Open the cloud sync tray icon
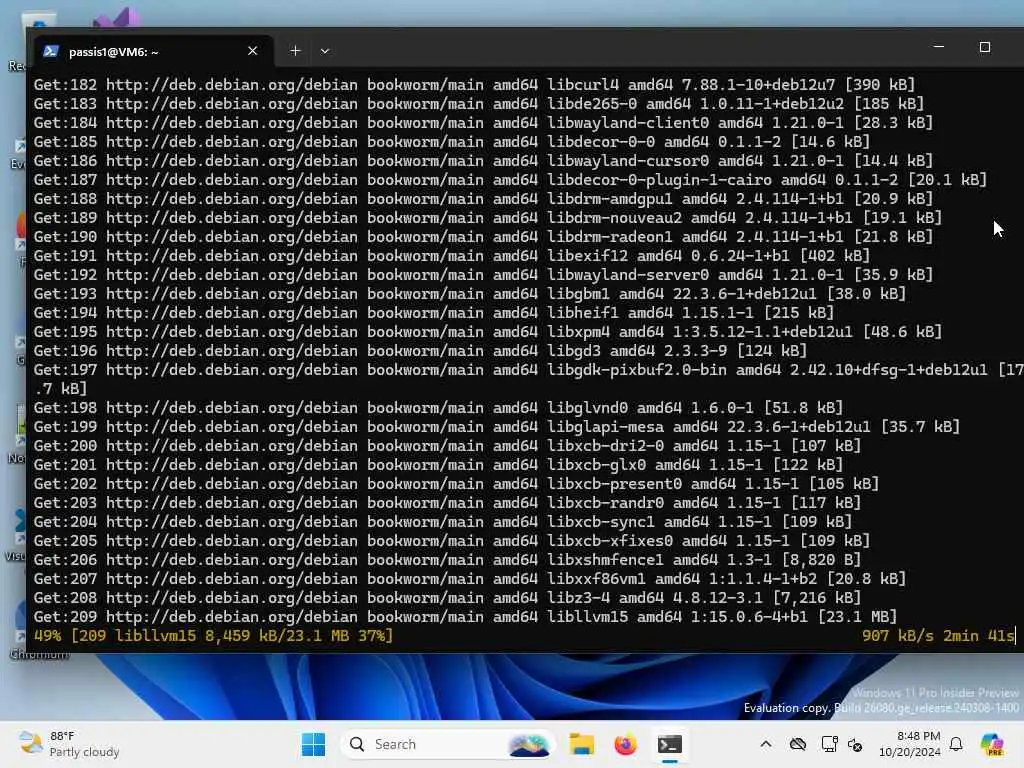Screen dimensions: 1024x768 (797, 744)
